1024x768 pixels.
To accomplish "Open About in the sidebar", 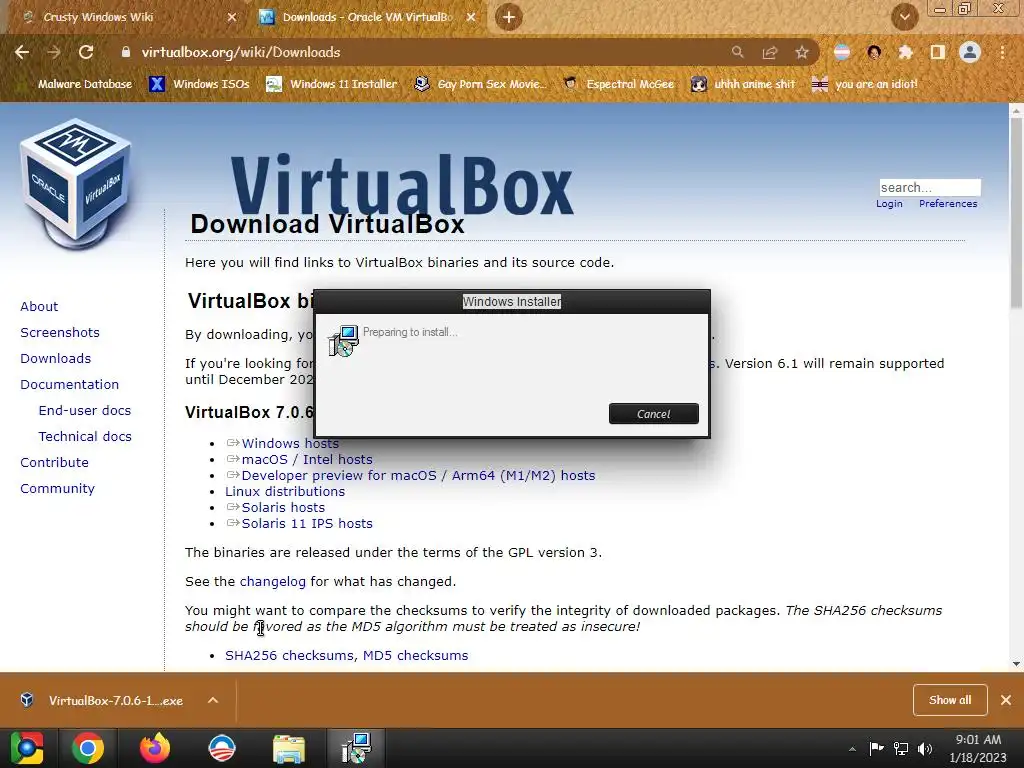I will [39, 306].
